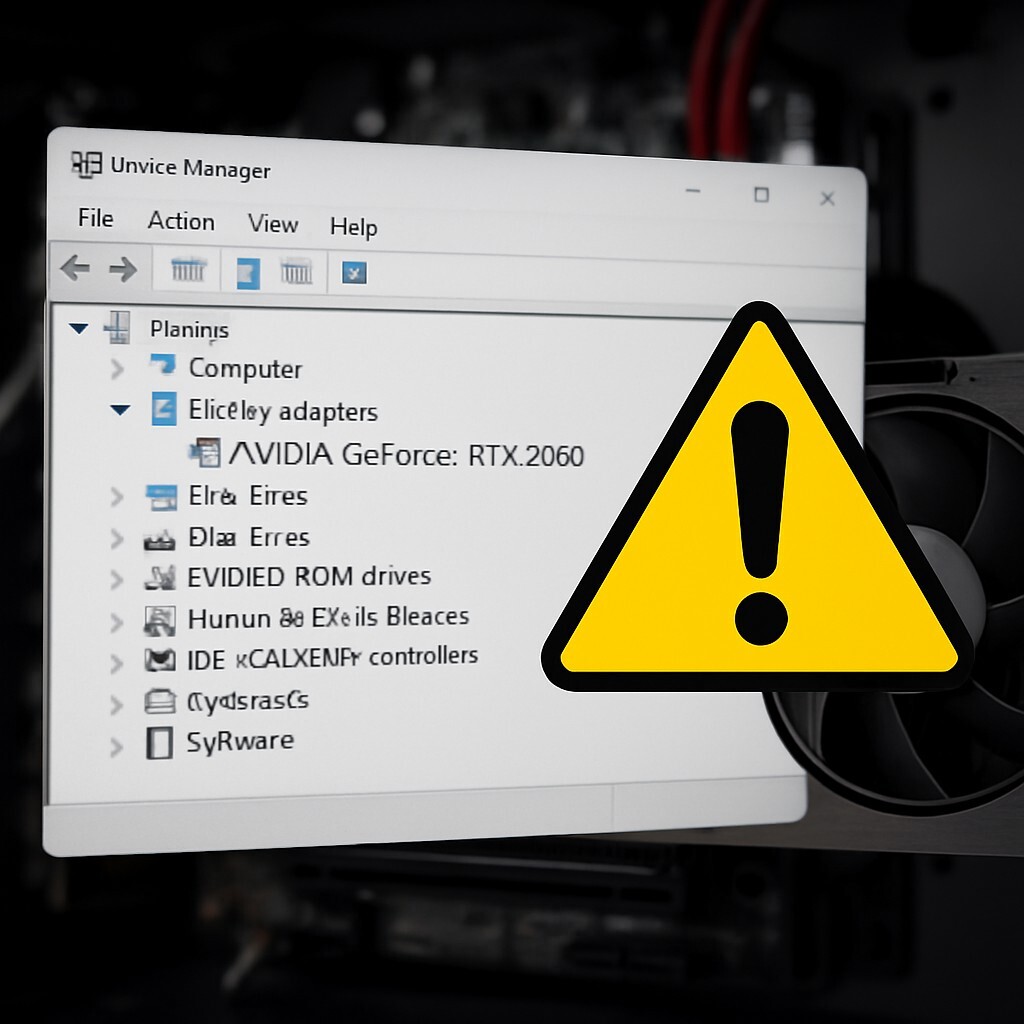
Task: Click the GeForce RTX 2060 device icon
Action: 205,453
